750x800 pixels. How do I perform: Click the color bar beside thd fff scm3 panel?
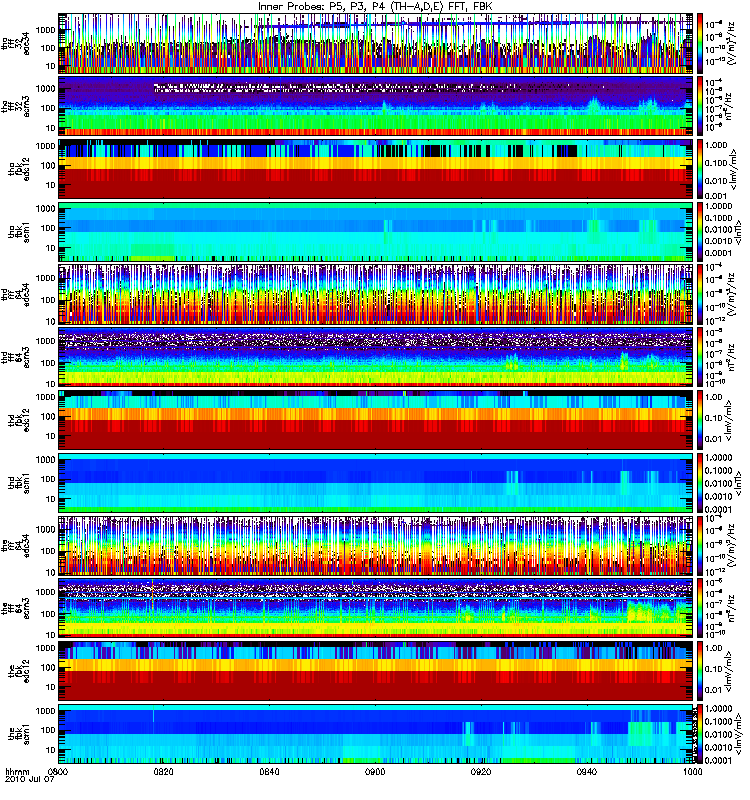(700, 357)
